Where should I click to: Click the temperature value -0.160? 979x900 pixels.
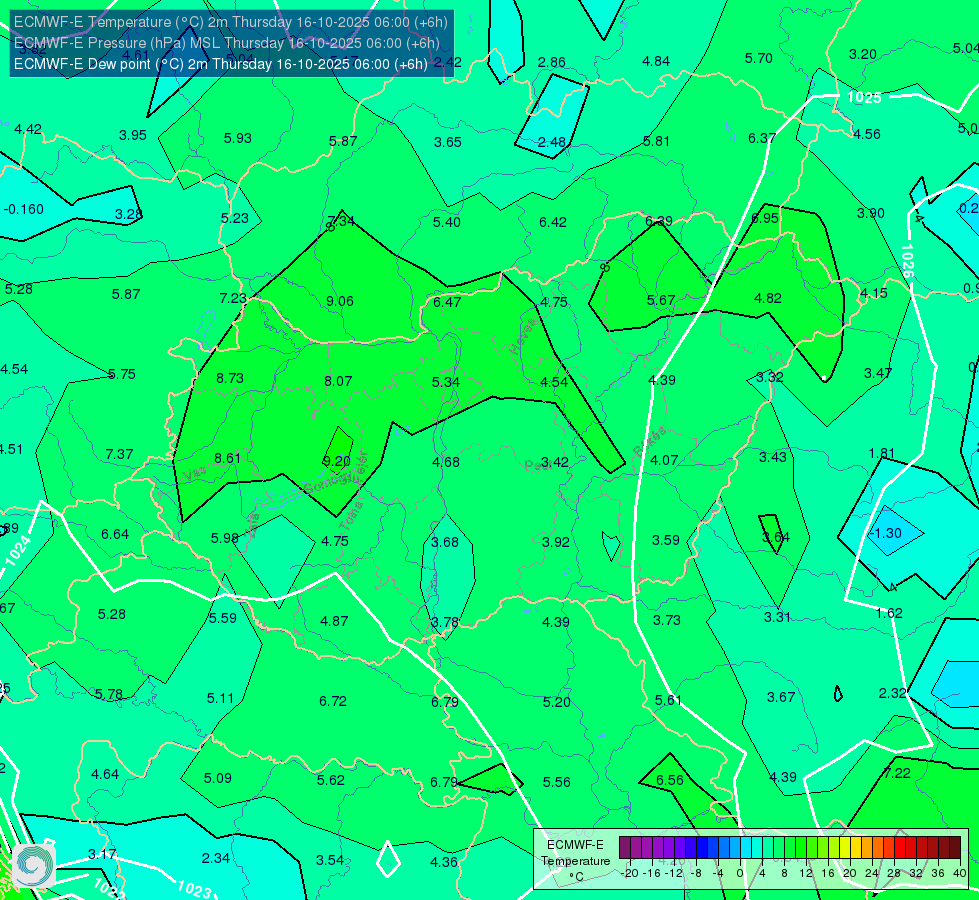click(x=24, y=209)
